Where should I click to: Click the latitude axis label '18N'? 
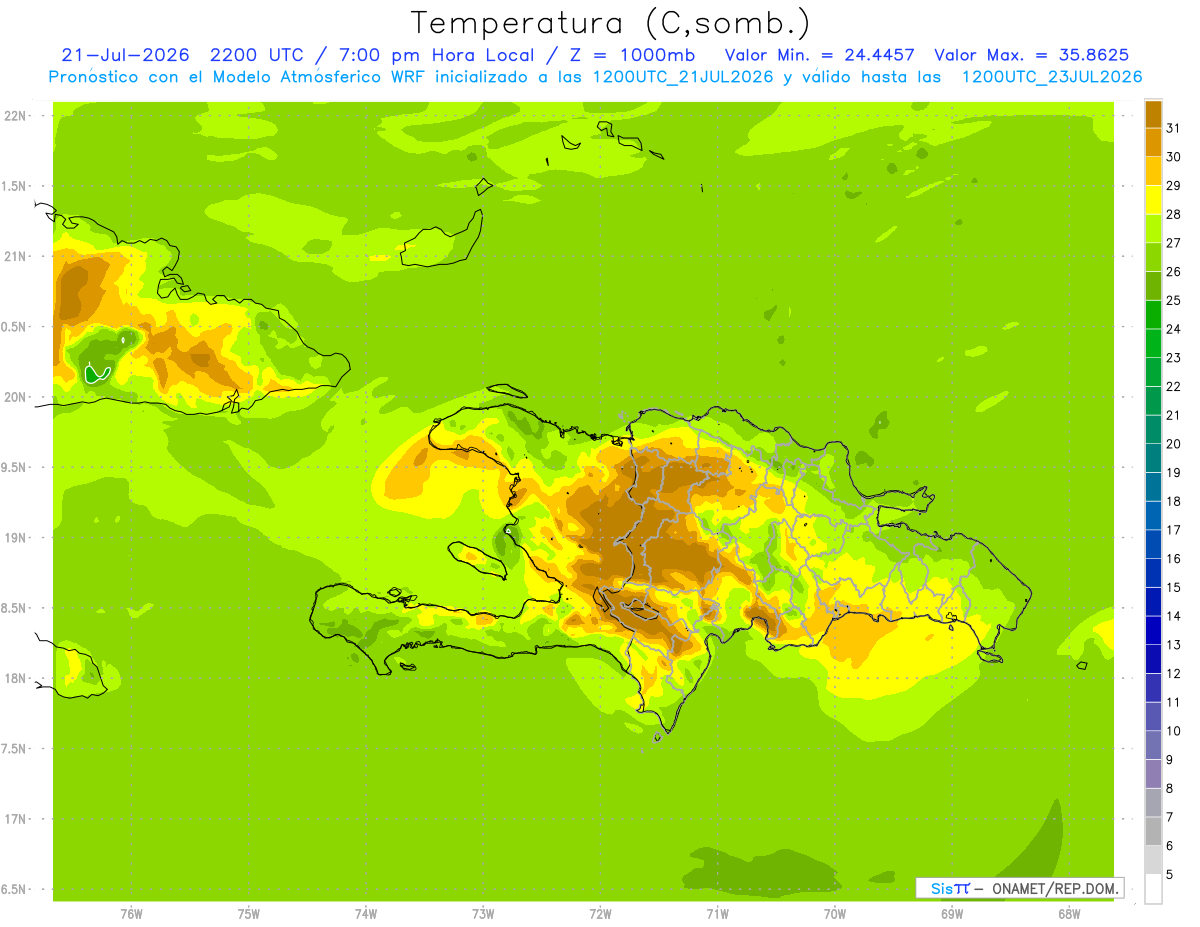point(16,678)
